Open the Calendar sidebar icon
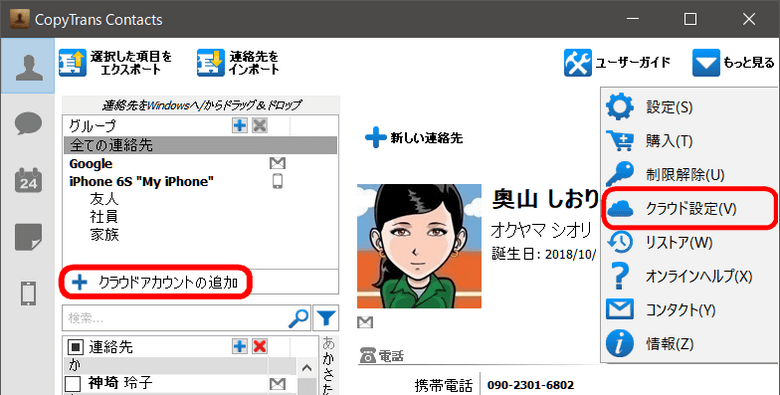Image resolution: width=780 pixels, height=395 pixels. (x=28, y=180)
